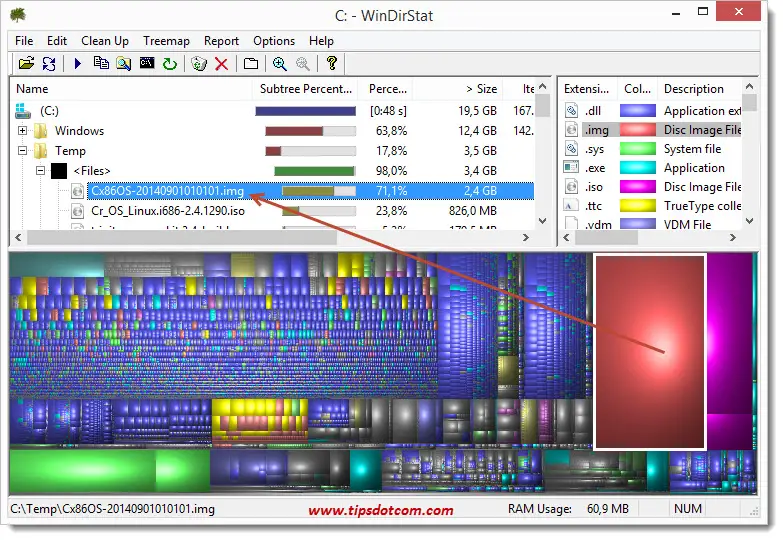Image resolution: width=783 pixels, height=540 pixels.
Task: Click the .ttc extension file icon
Action: pos(571,205)
